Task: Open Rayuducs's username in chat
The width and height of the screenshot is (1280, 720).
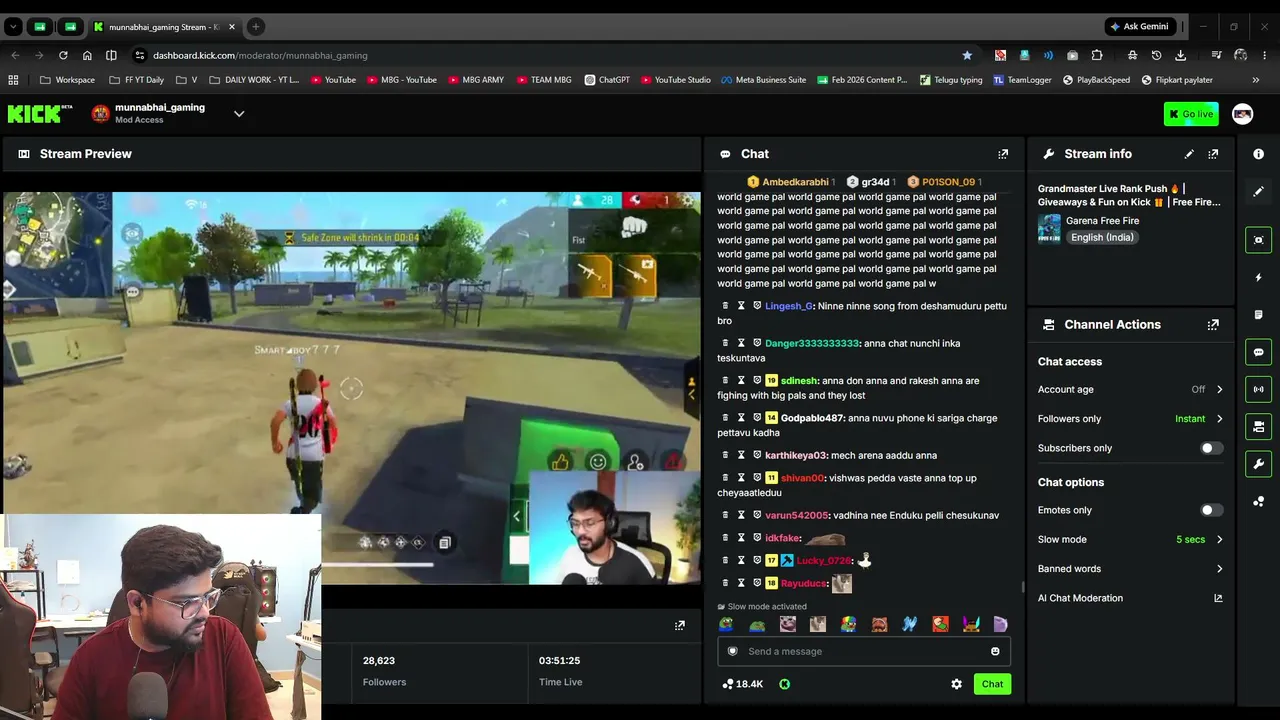Action: 803,583
